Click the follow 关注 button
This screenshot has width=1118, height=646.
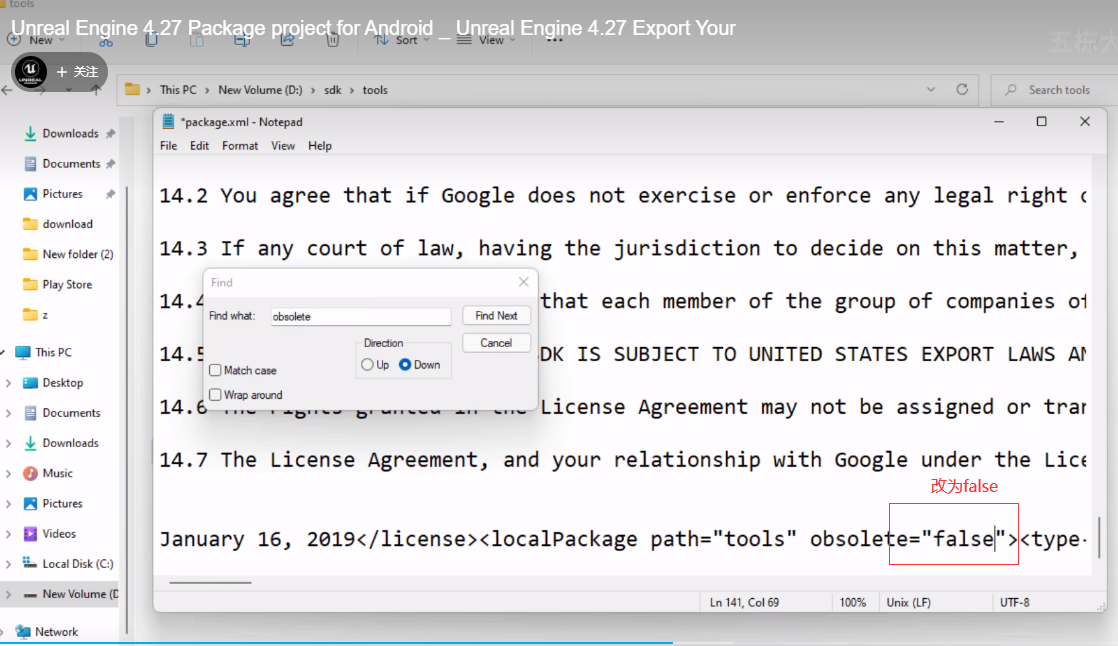77,71
